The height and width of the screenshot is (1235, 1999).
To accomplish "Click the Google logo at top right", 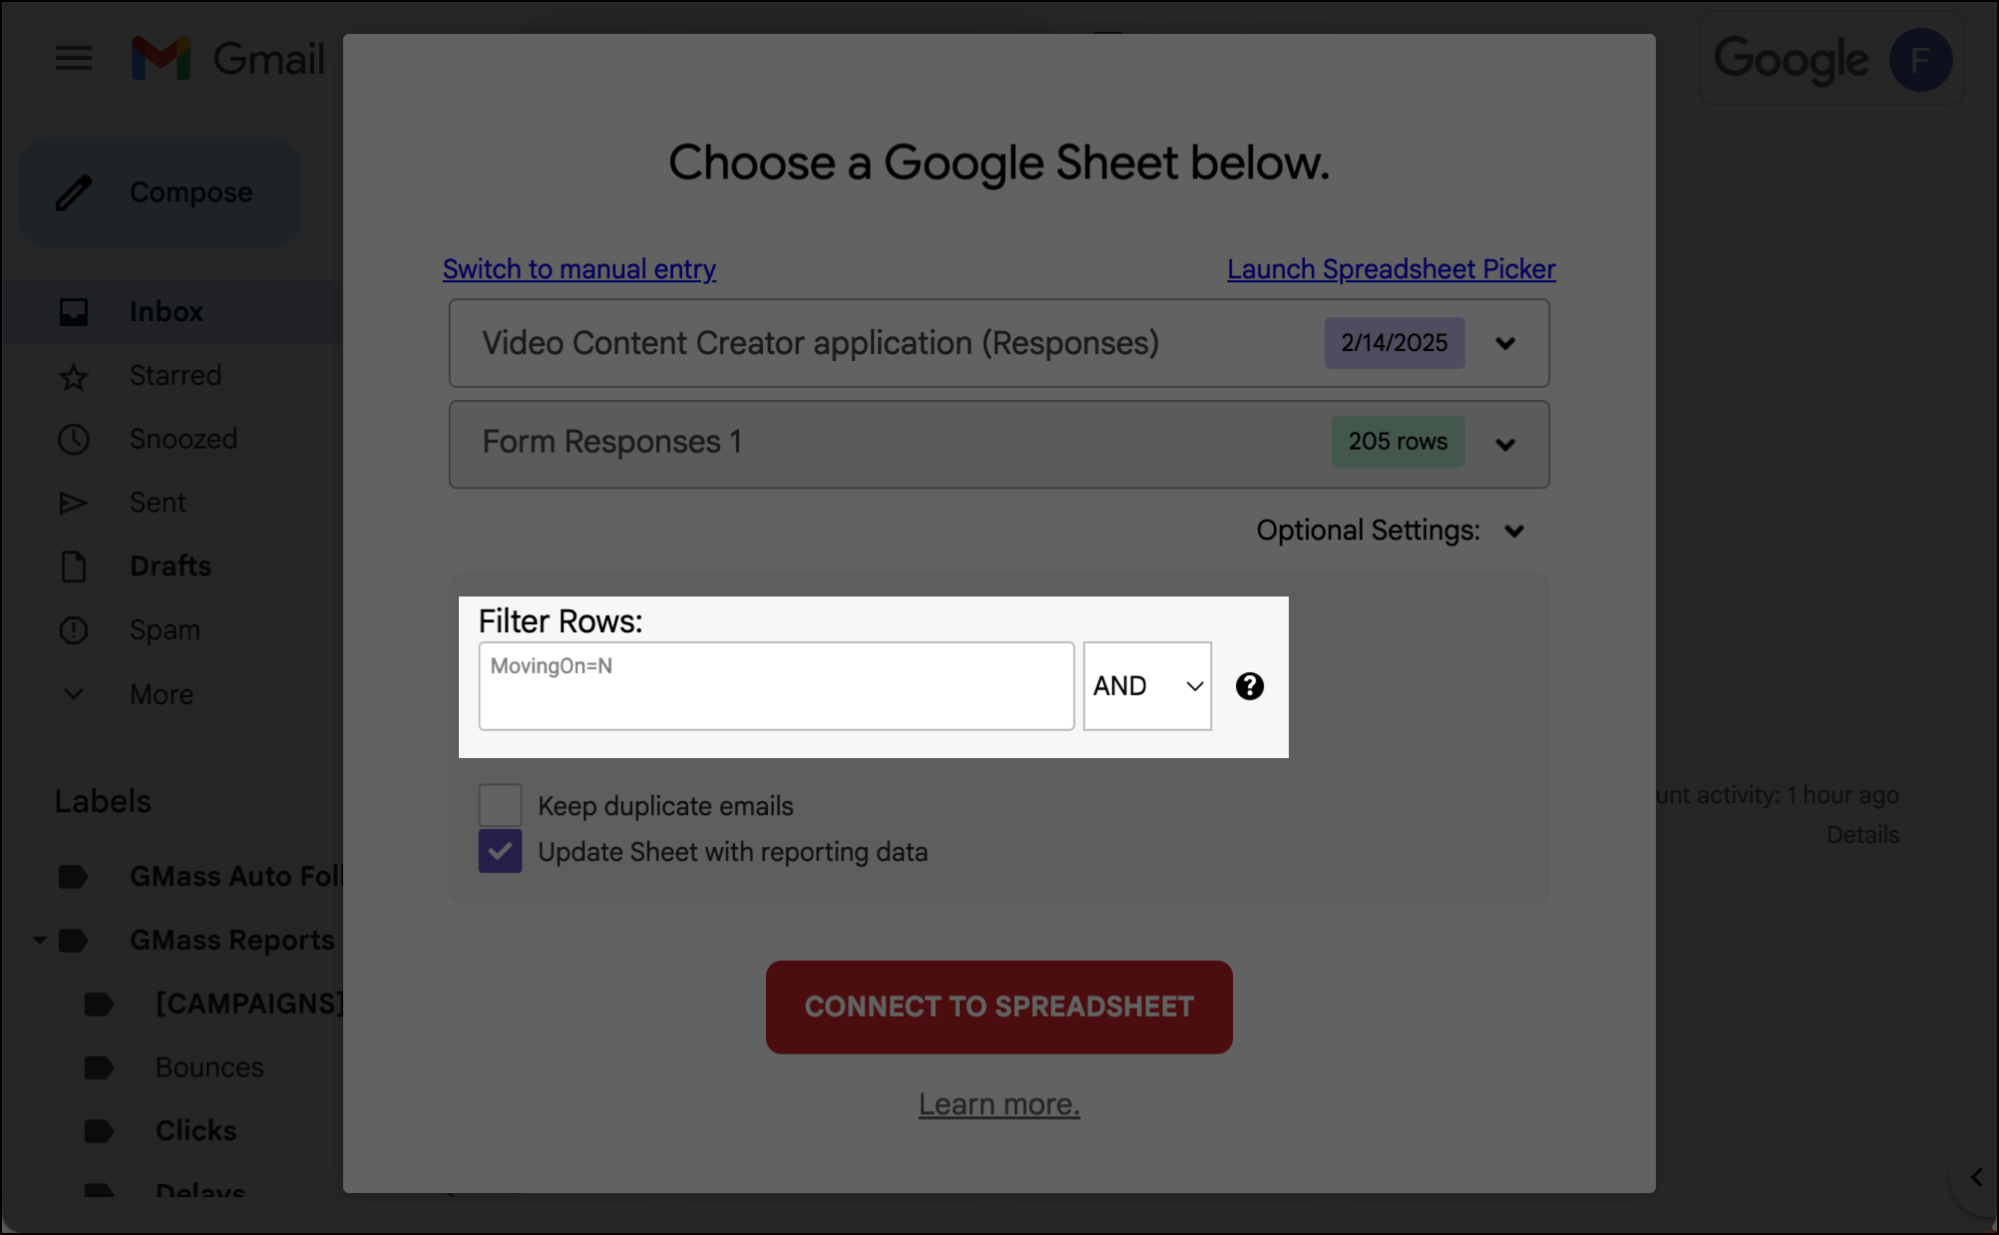I will [1791, 60].
